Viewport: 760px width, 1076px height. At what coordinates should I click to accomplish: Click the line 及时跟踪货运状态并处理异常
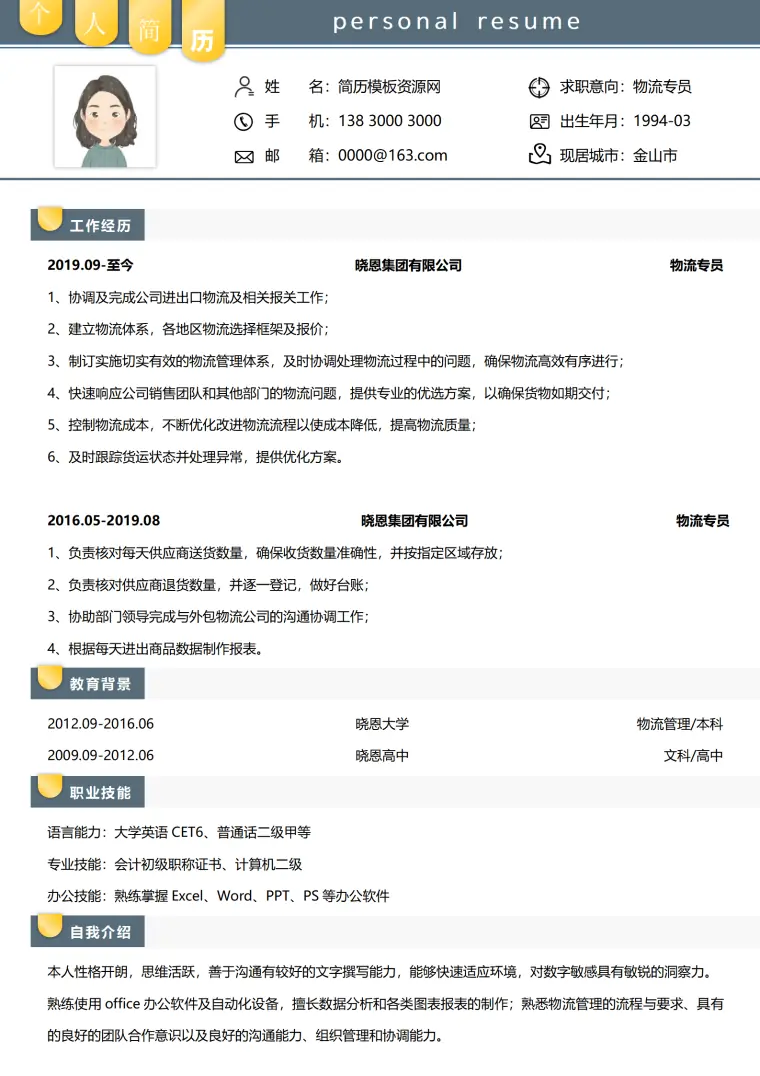coord(196,457)
